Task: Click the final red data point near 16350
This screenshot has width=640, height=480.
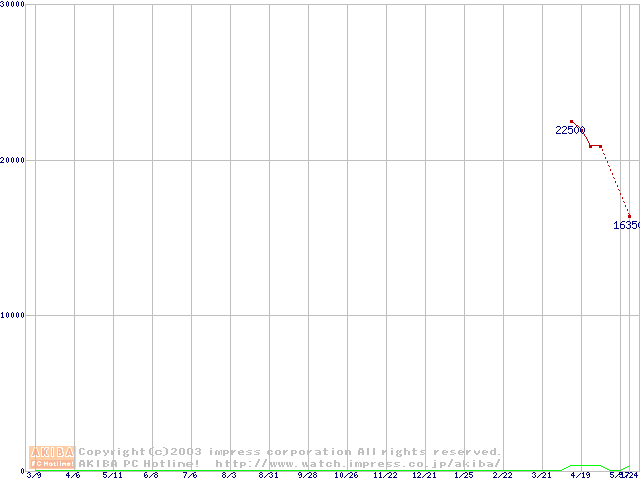Action: [x=629, y=216]
